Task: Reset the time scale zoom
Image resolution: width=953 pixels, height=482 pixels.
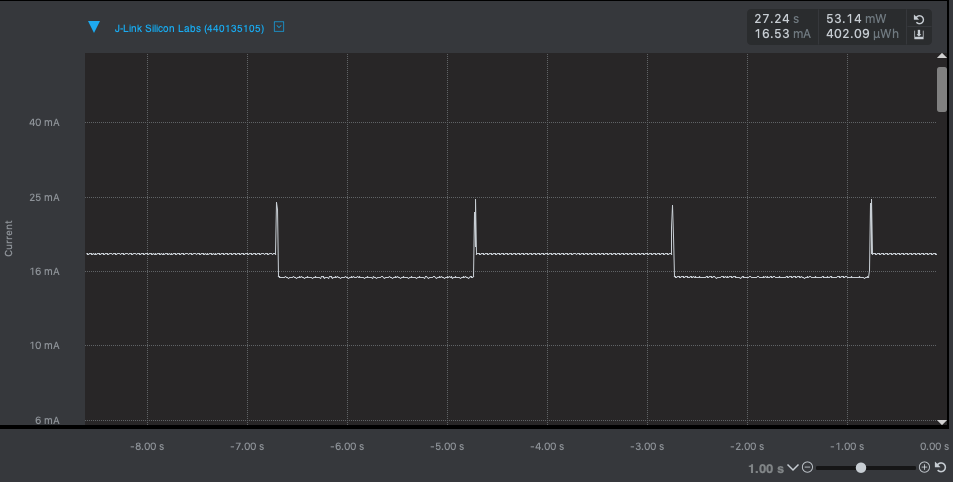Action: tap(940, 467)
